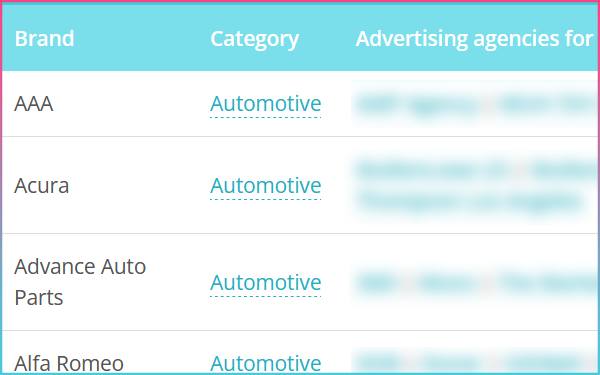600x375 pixels.
Task: Click the Acura brand name
Action: point(41,186)
